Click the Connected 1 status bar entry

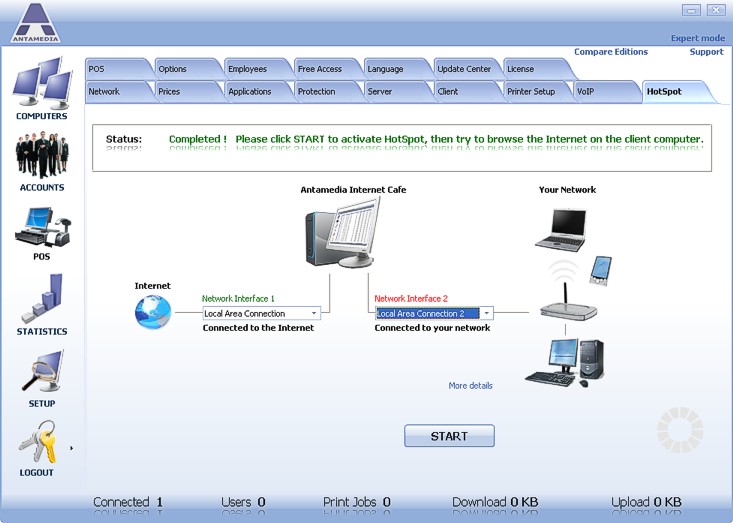click(x=128, y=502)
